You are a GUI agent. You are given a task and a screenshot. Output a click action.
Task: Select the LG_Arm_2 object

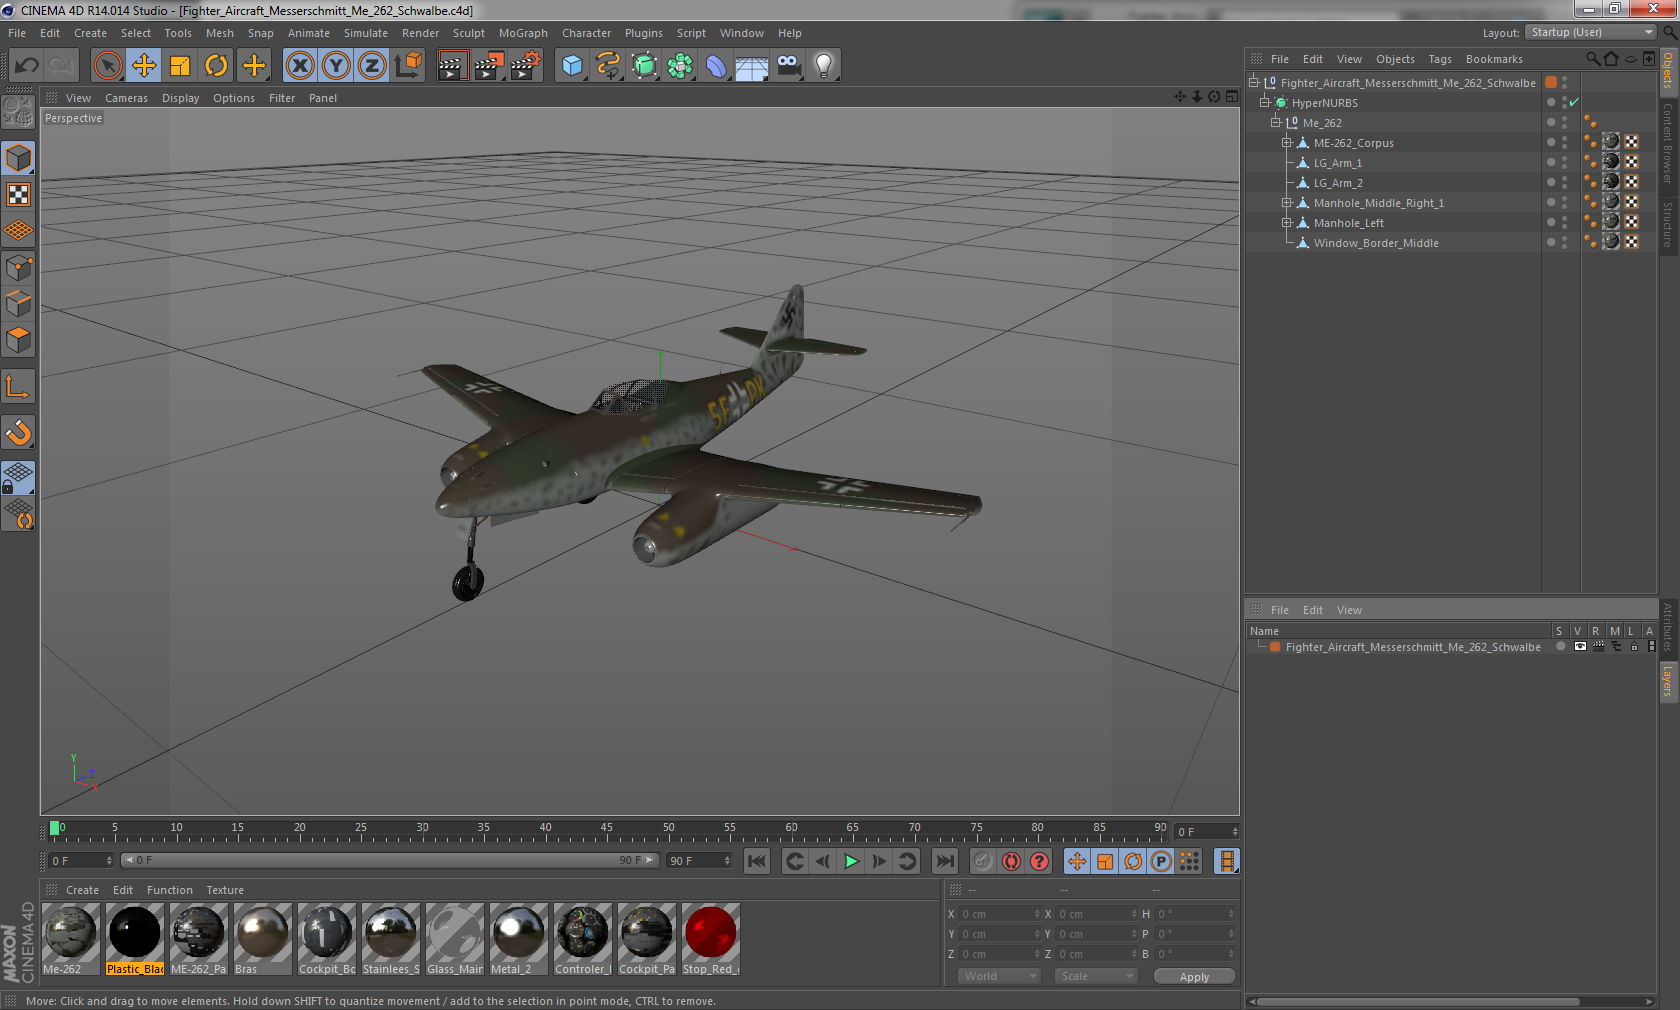(1338, 182)
